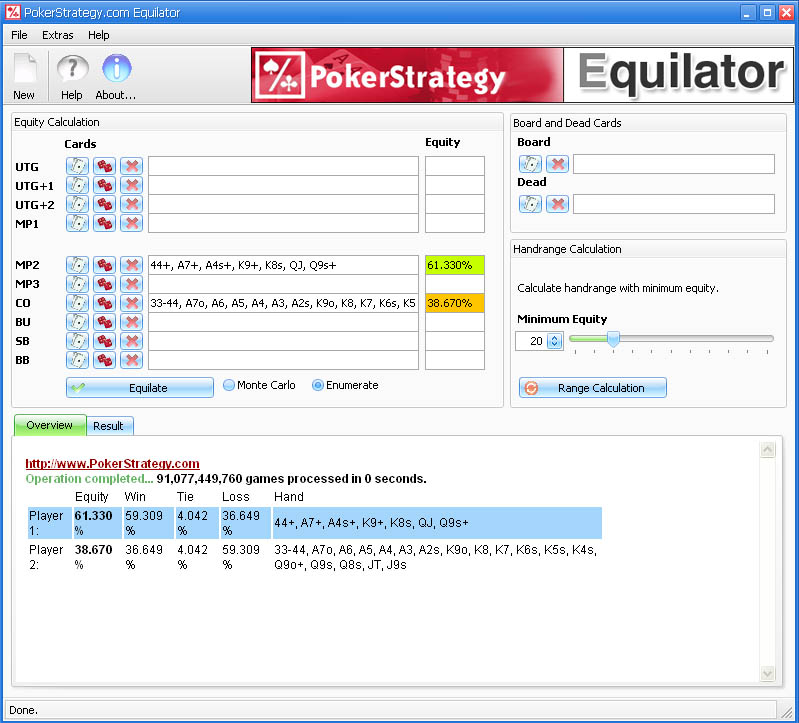Image resolution: width=799 pixels, height=723 pixels.
Task: Click Player 1 win value 59.309
Action: click(144, 516)
